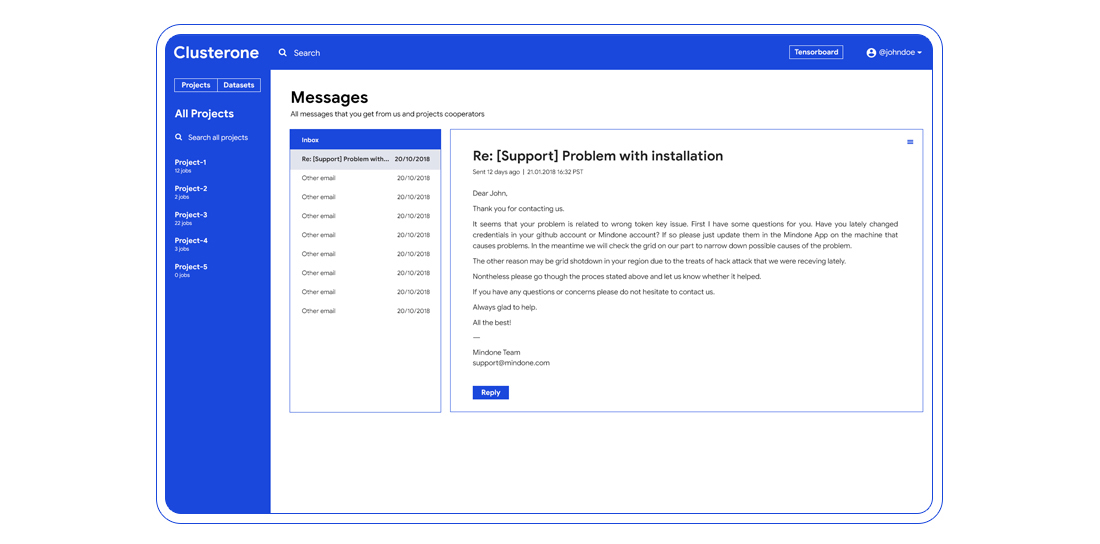The image size is (1100, 544).
Task: Click the Reply button
Action: coord(490,392)
